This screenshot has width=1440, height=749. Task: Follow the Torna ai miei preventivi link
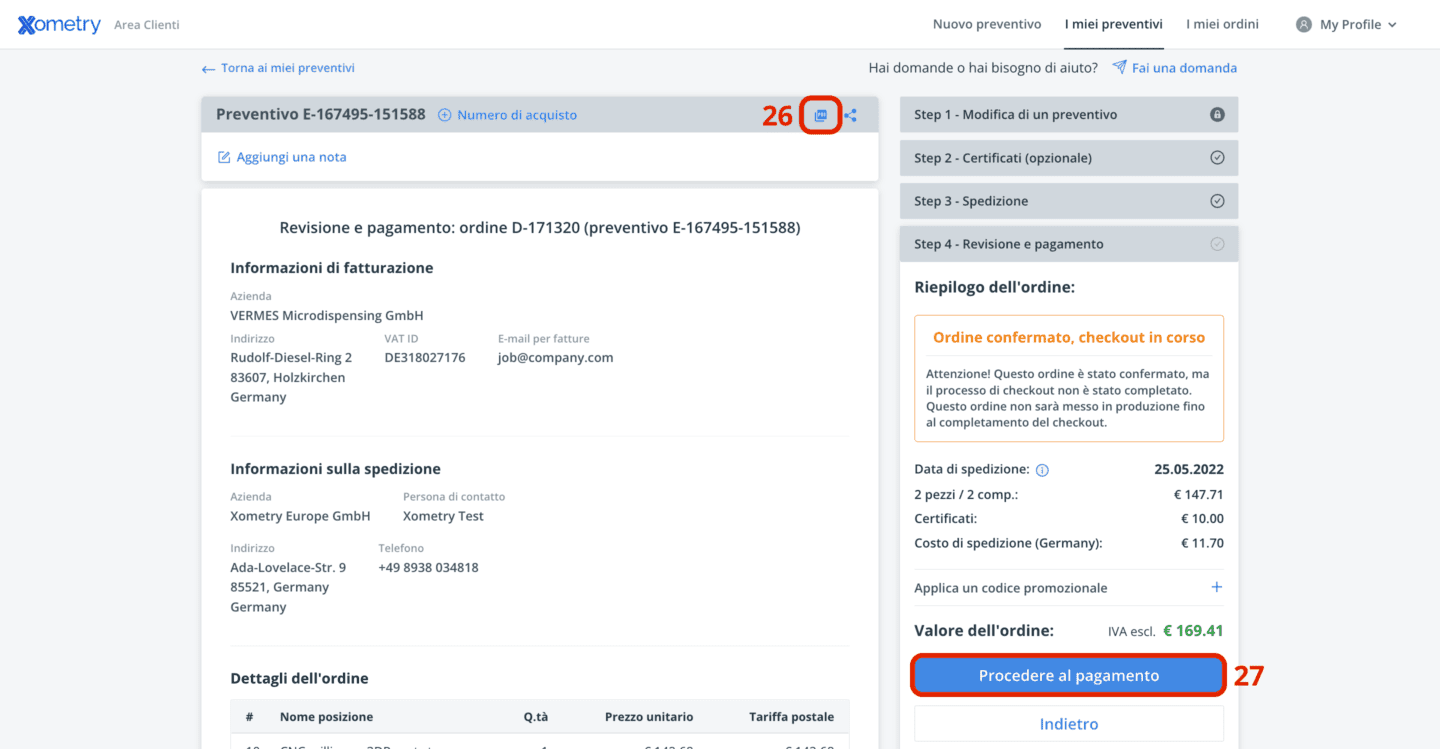288,68
